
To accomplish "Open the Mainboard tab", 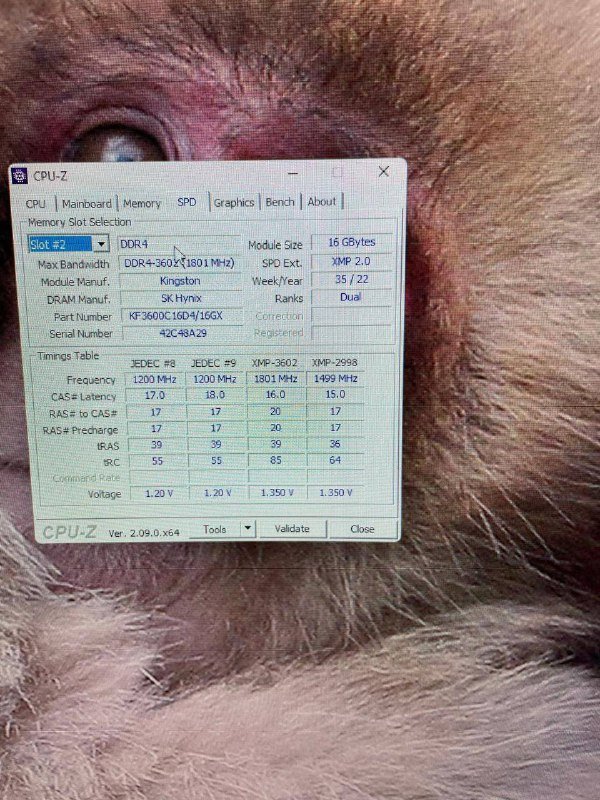I will [x=87, y=203].
